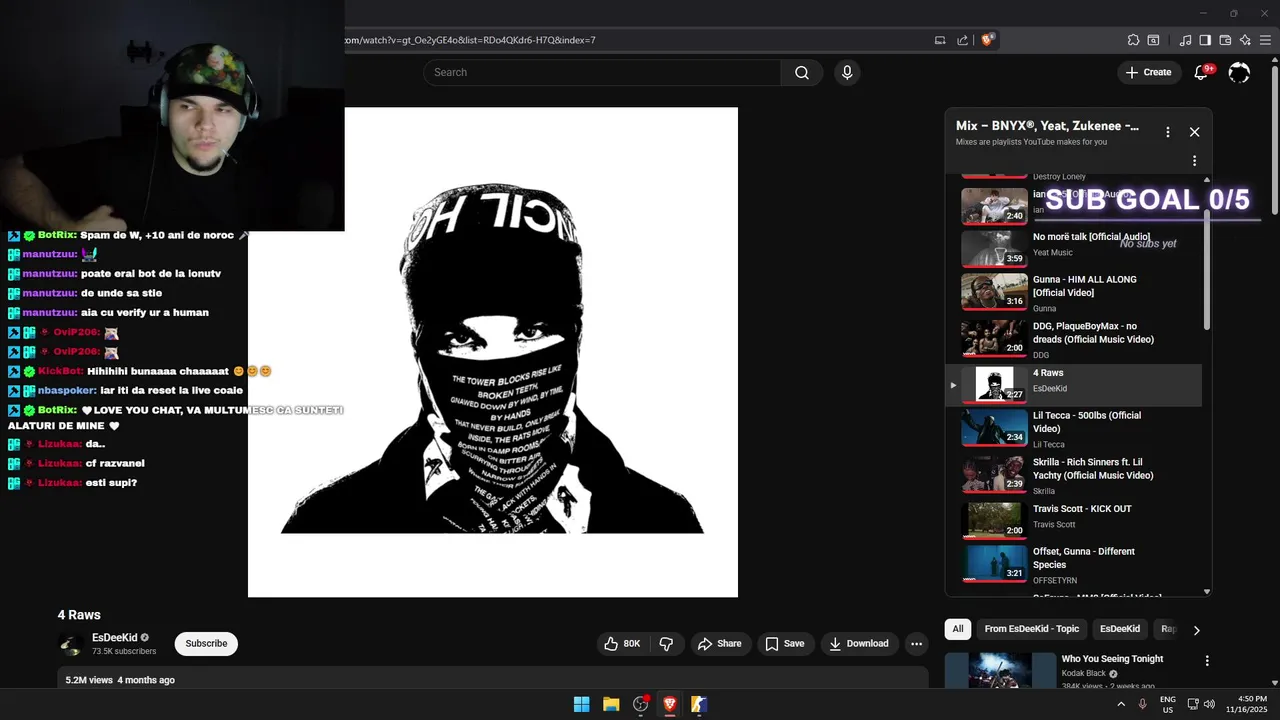Toggle the browser sidebar panel icon
This screenshot has height=720, width=1280.
(1205, 40)
